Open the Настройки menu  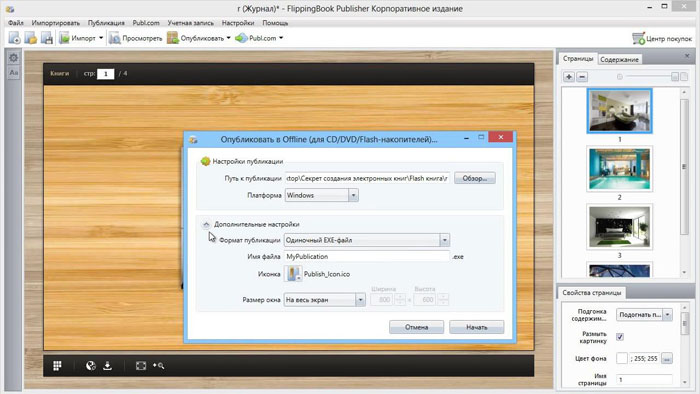(238, 23)
